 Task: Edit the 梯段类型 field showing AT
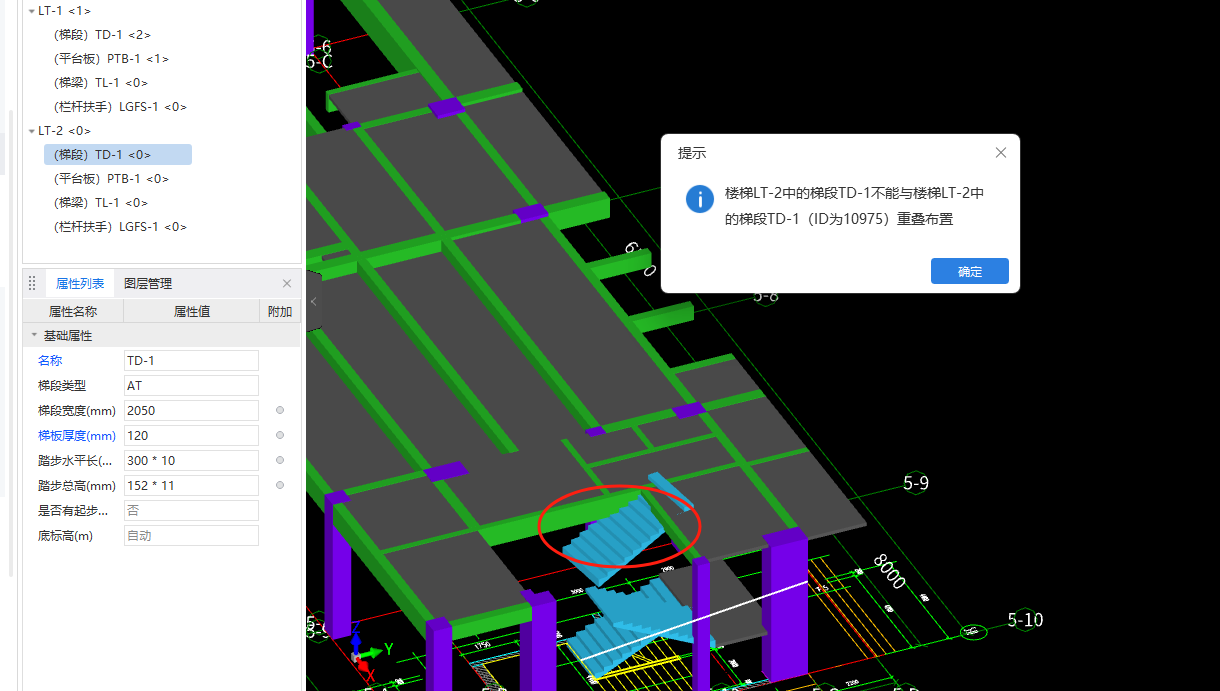191,385
